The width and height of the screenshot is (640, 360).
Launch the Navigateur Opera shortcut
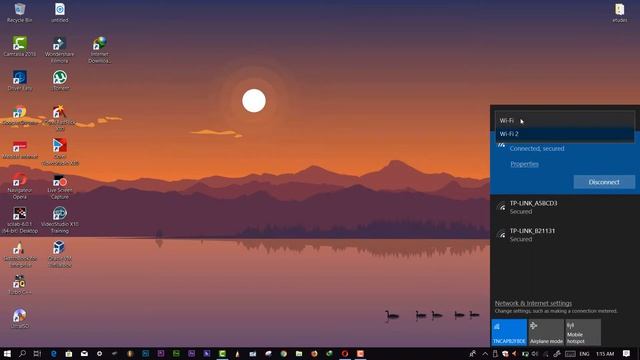20,186
